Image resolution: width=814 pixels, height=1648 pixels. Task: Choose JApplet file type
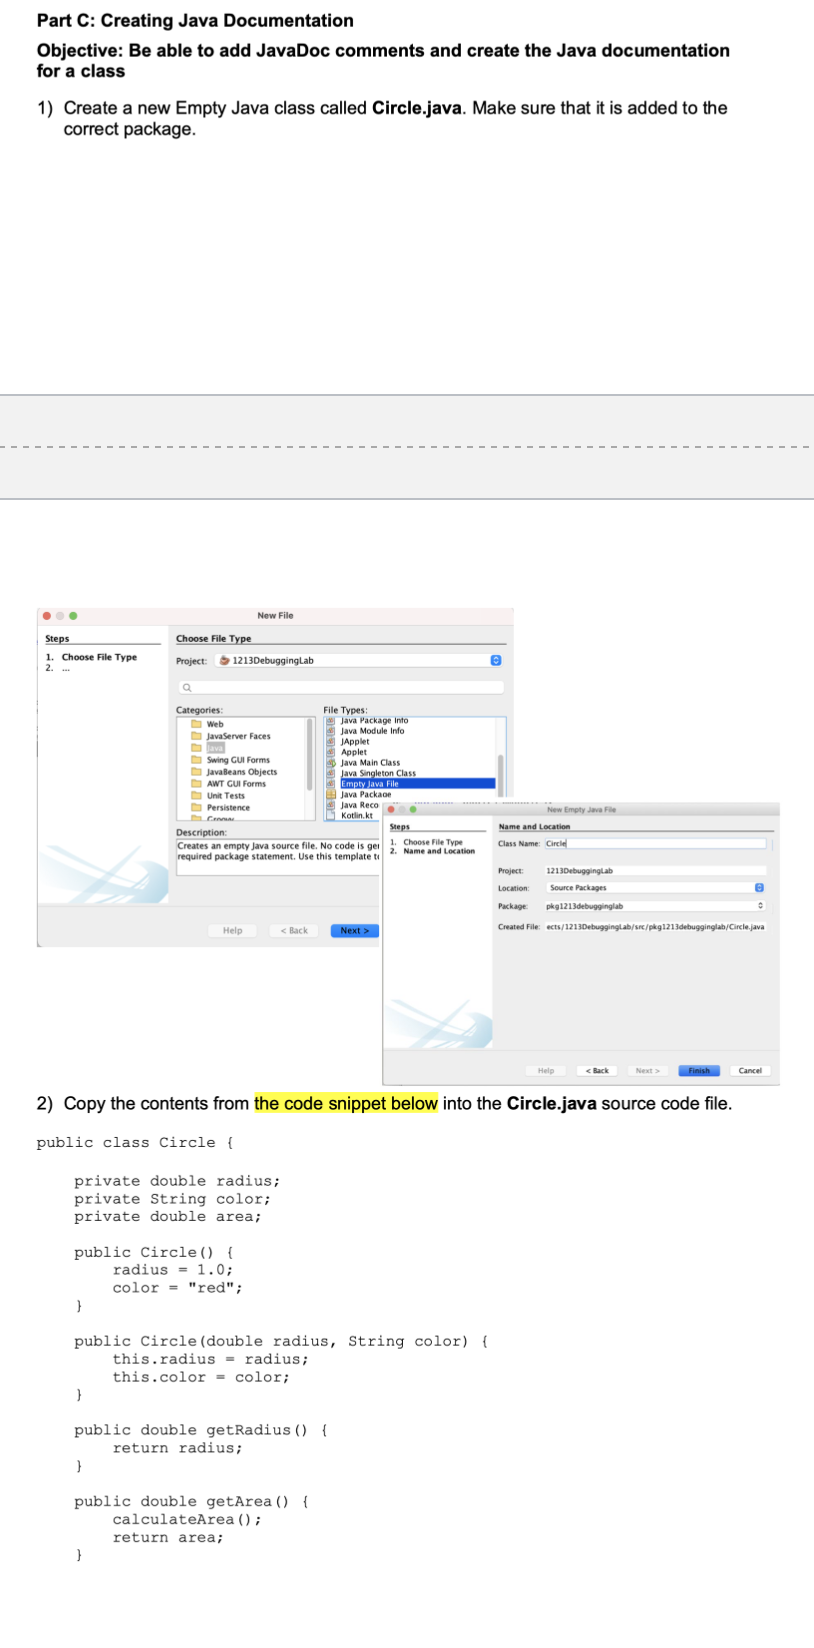click(349, 742)
